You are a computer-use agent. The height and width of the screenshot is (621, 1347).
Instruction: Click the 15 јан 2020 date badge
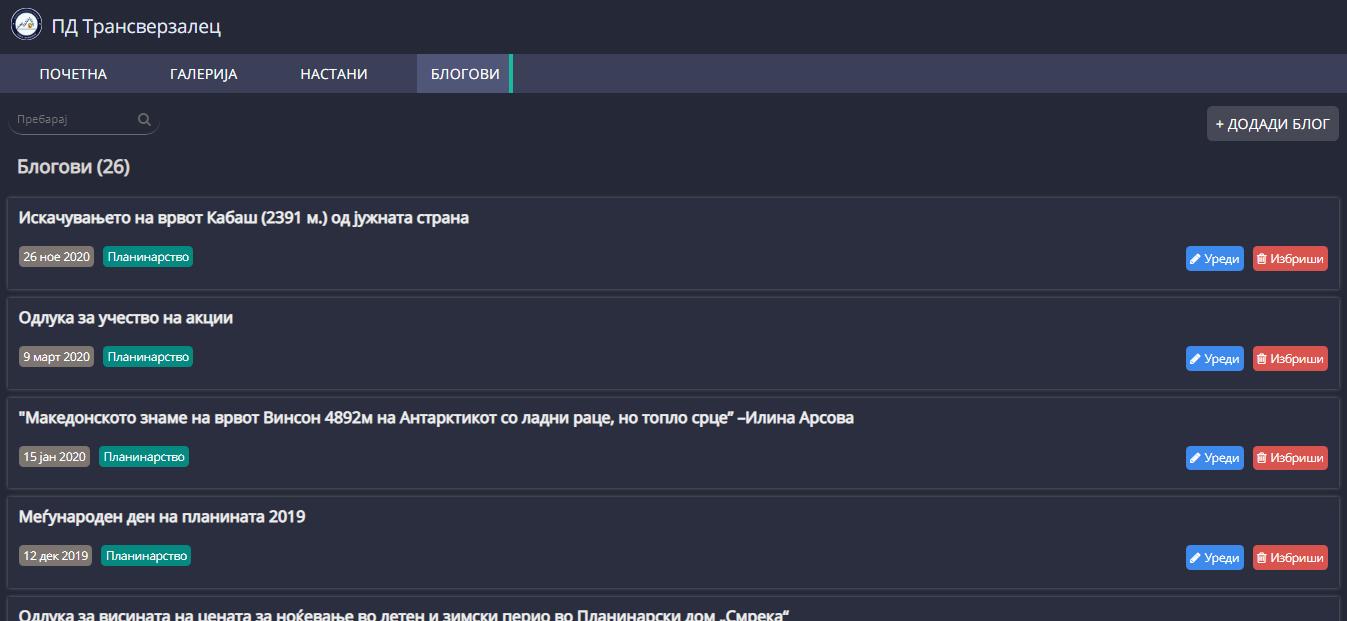click(54, 457)
